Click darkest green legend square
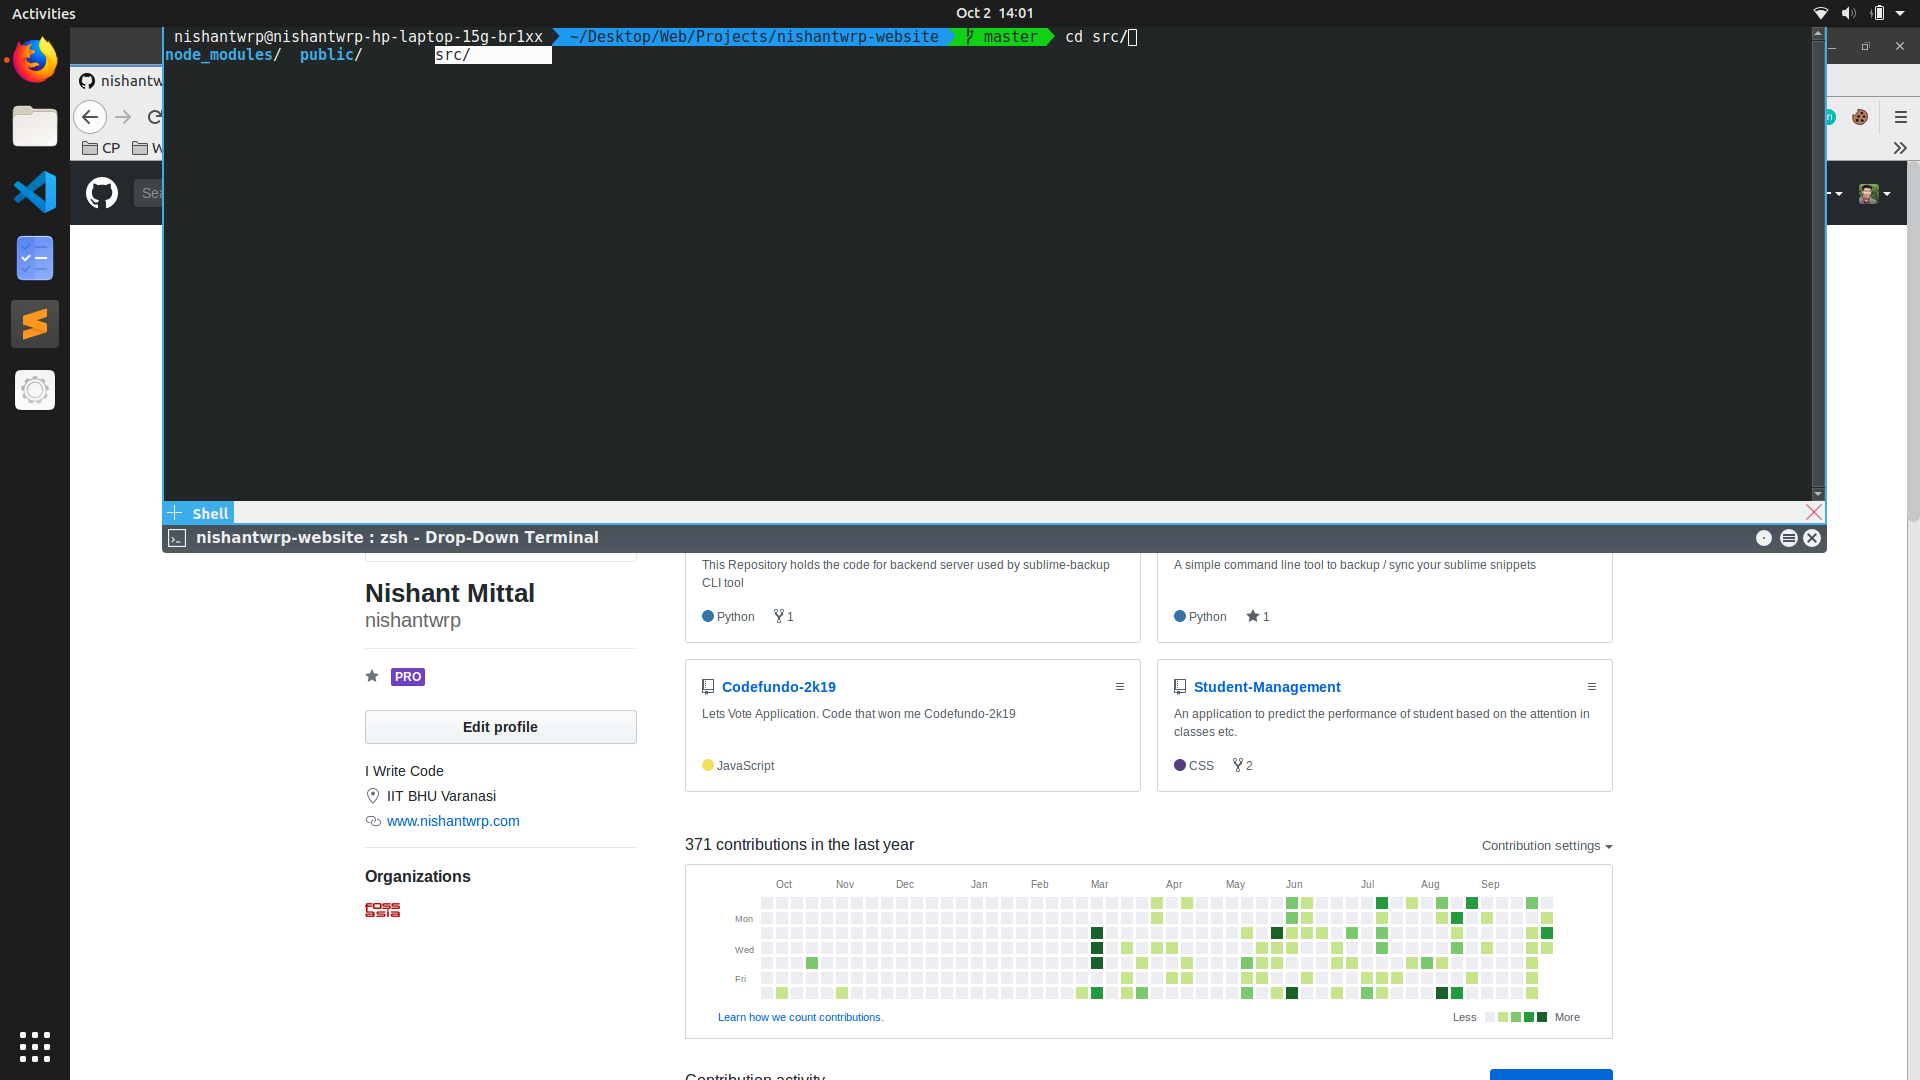The image size is (1920, 1080). click(x=1542, y=1017)
